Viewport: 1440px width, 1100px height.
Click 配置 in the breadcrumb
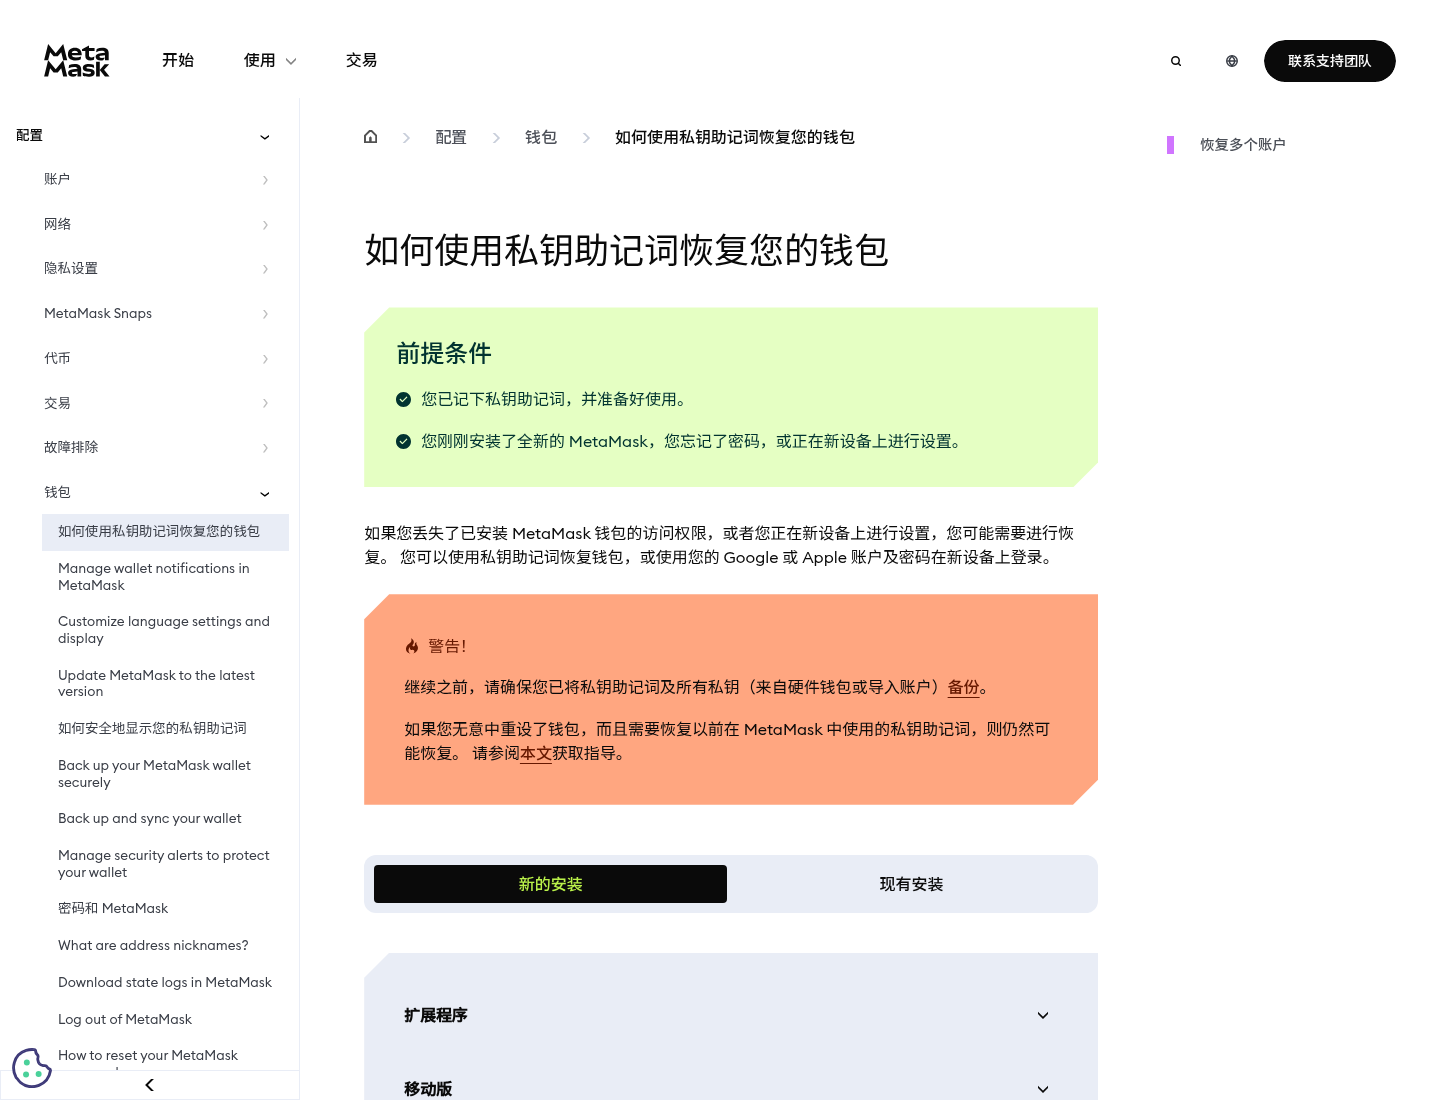tap(451, 137)
